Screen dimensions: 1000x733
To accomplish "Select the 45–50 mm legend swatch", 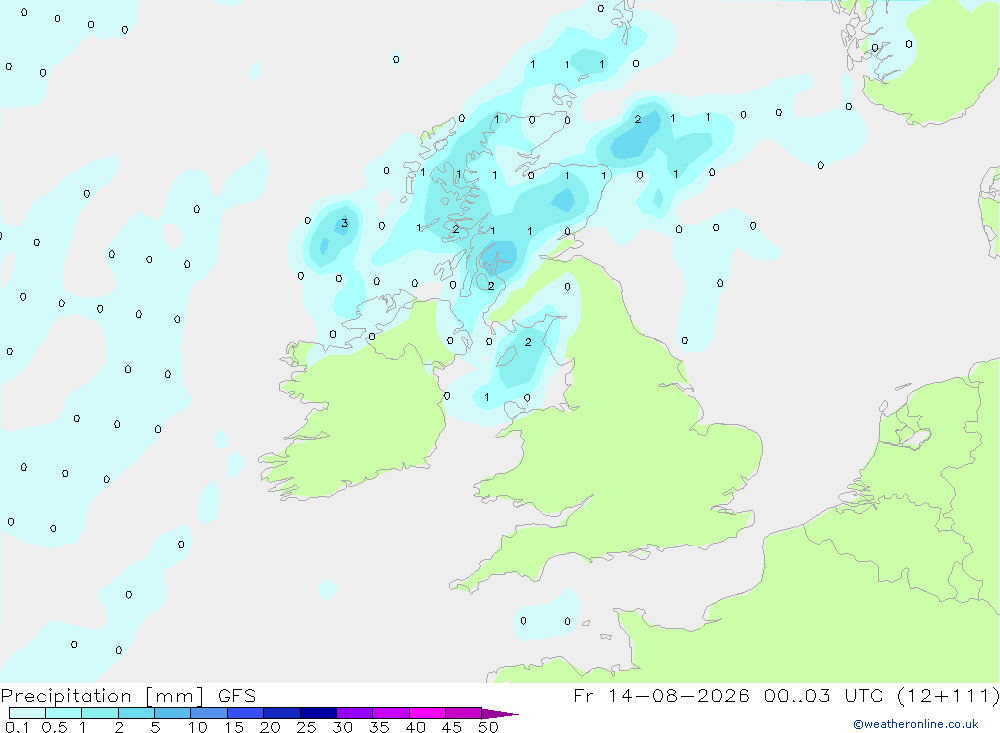I will pos(464,713).
